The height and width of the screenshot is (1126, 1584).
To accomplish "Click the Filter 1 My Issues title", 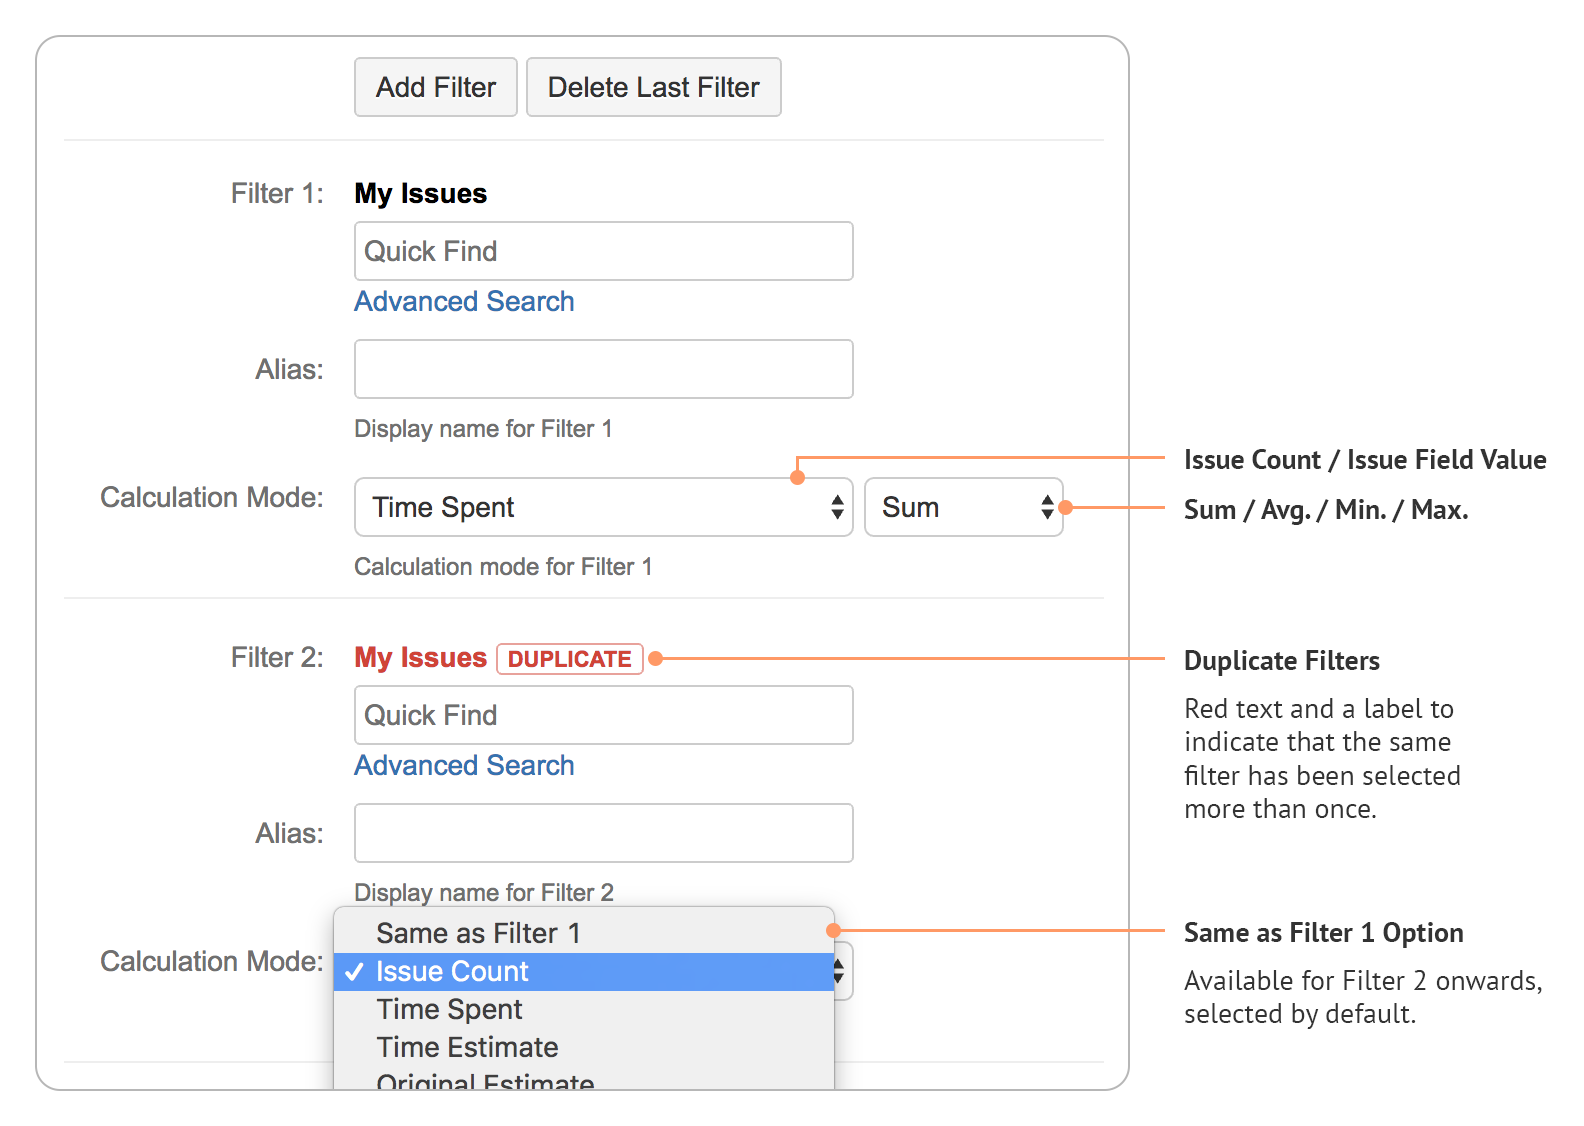I will pyautogui.click(x=420, y=194).
